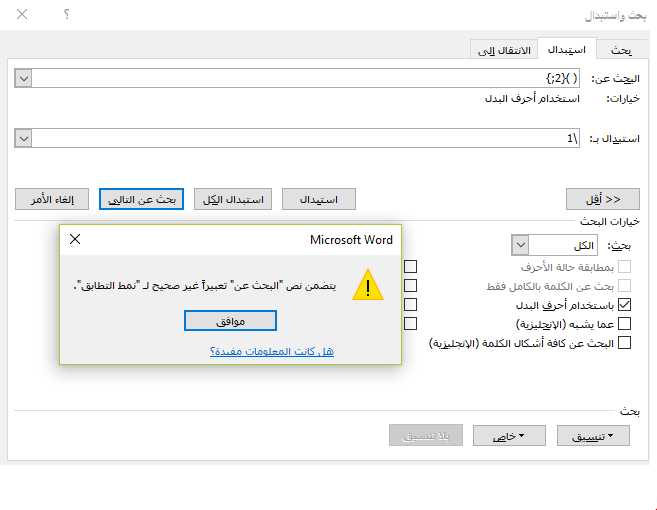Click the استخدام أحرف البدل options text

click(532, 99)
